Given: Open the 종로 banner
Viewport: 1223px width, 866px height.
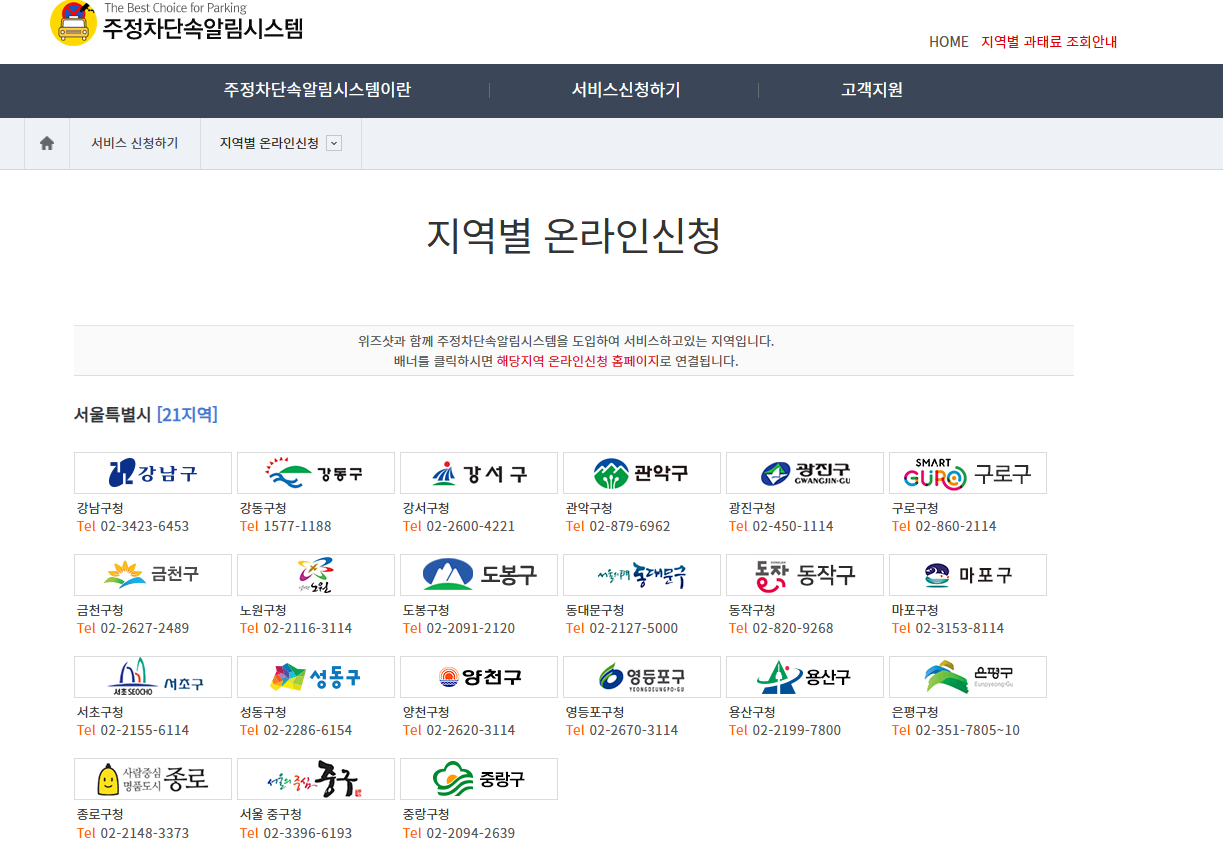Looking at the screenshot, I should [x=153, y=779].
